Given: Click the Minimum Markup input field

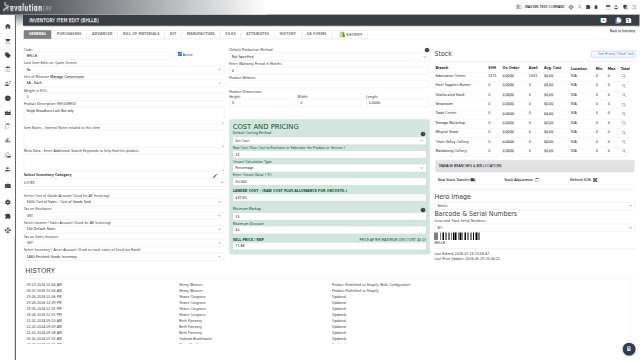Looking at the screenshot, I should (x=329, y=216).
